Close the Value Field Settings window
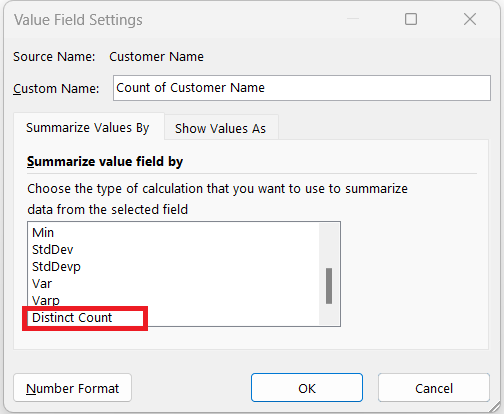Viewport: 504px width, 414px height. 470,19
